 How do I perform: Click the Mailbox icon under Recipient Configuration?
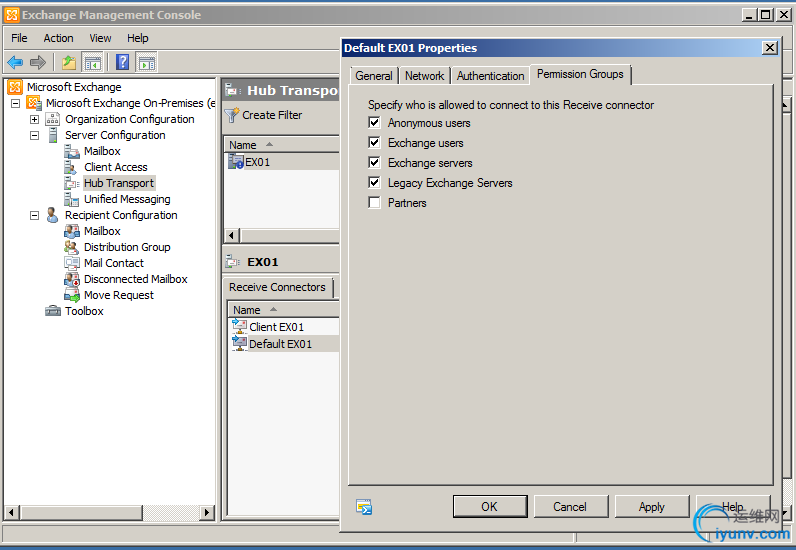(72, 231)
